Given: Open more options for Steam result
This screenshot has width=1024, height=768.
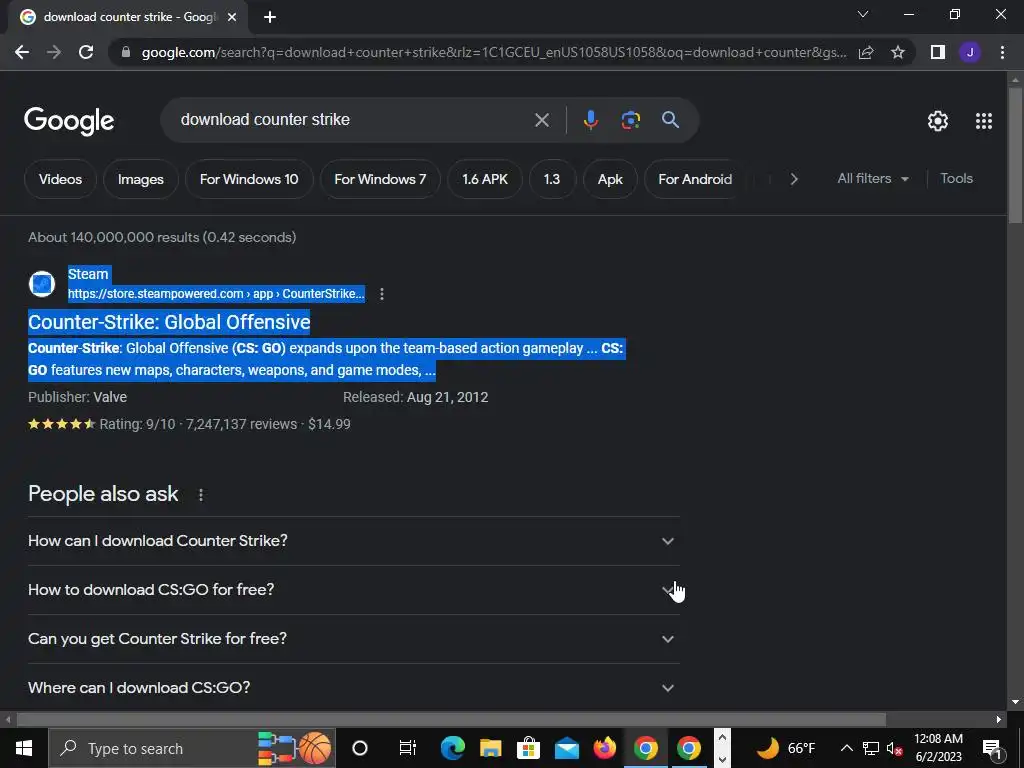Looking at the screenshot, I should pyautogui.click(x=382, y=294).
